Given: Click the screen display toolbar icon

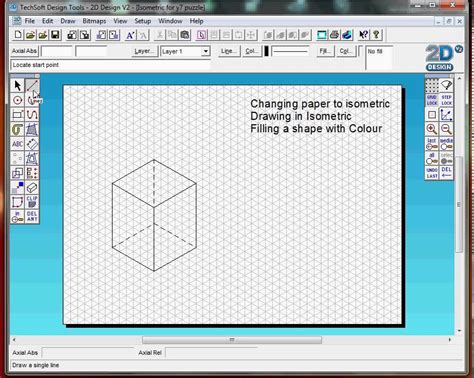Looking at the screenshot, I should [x=322, y=35].
